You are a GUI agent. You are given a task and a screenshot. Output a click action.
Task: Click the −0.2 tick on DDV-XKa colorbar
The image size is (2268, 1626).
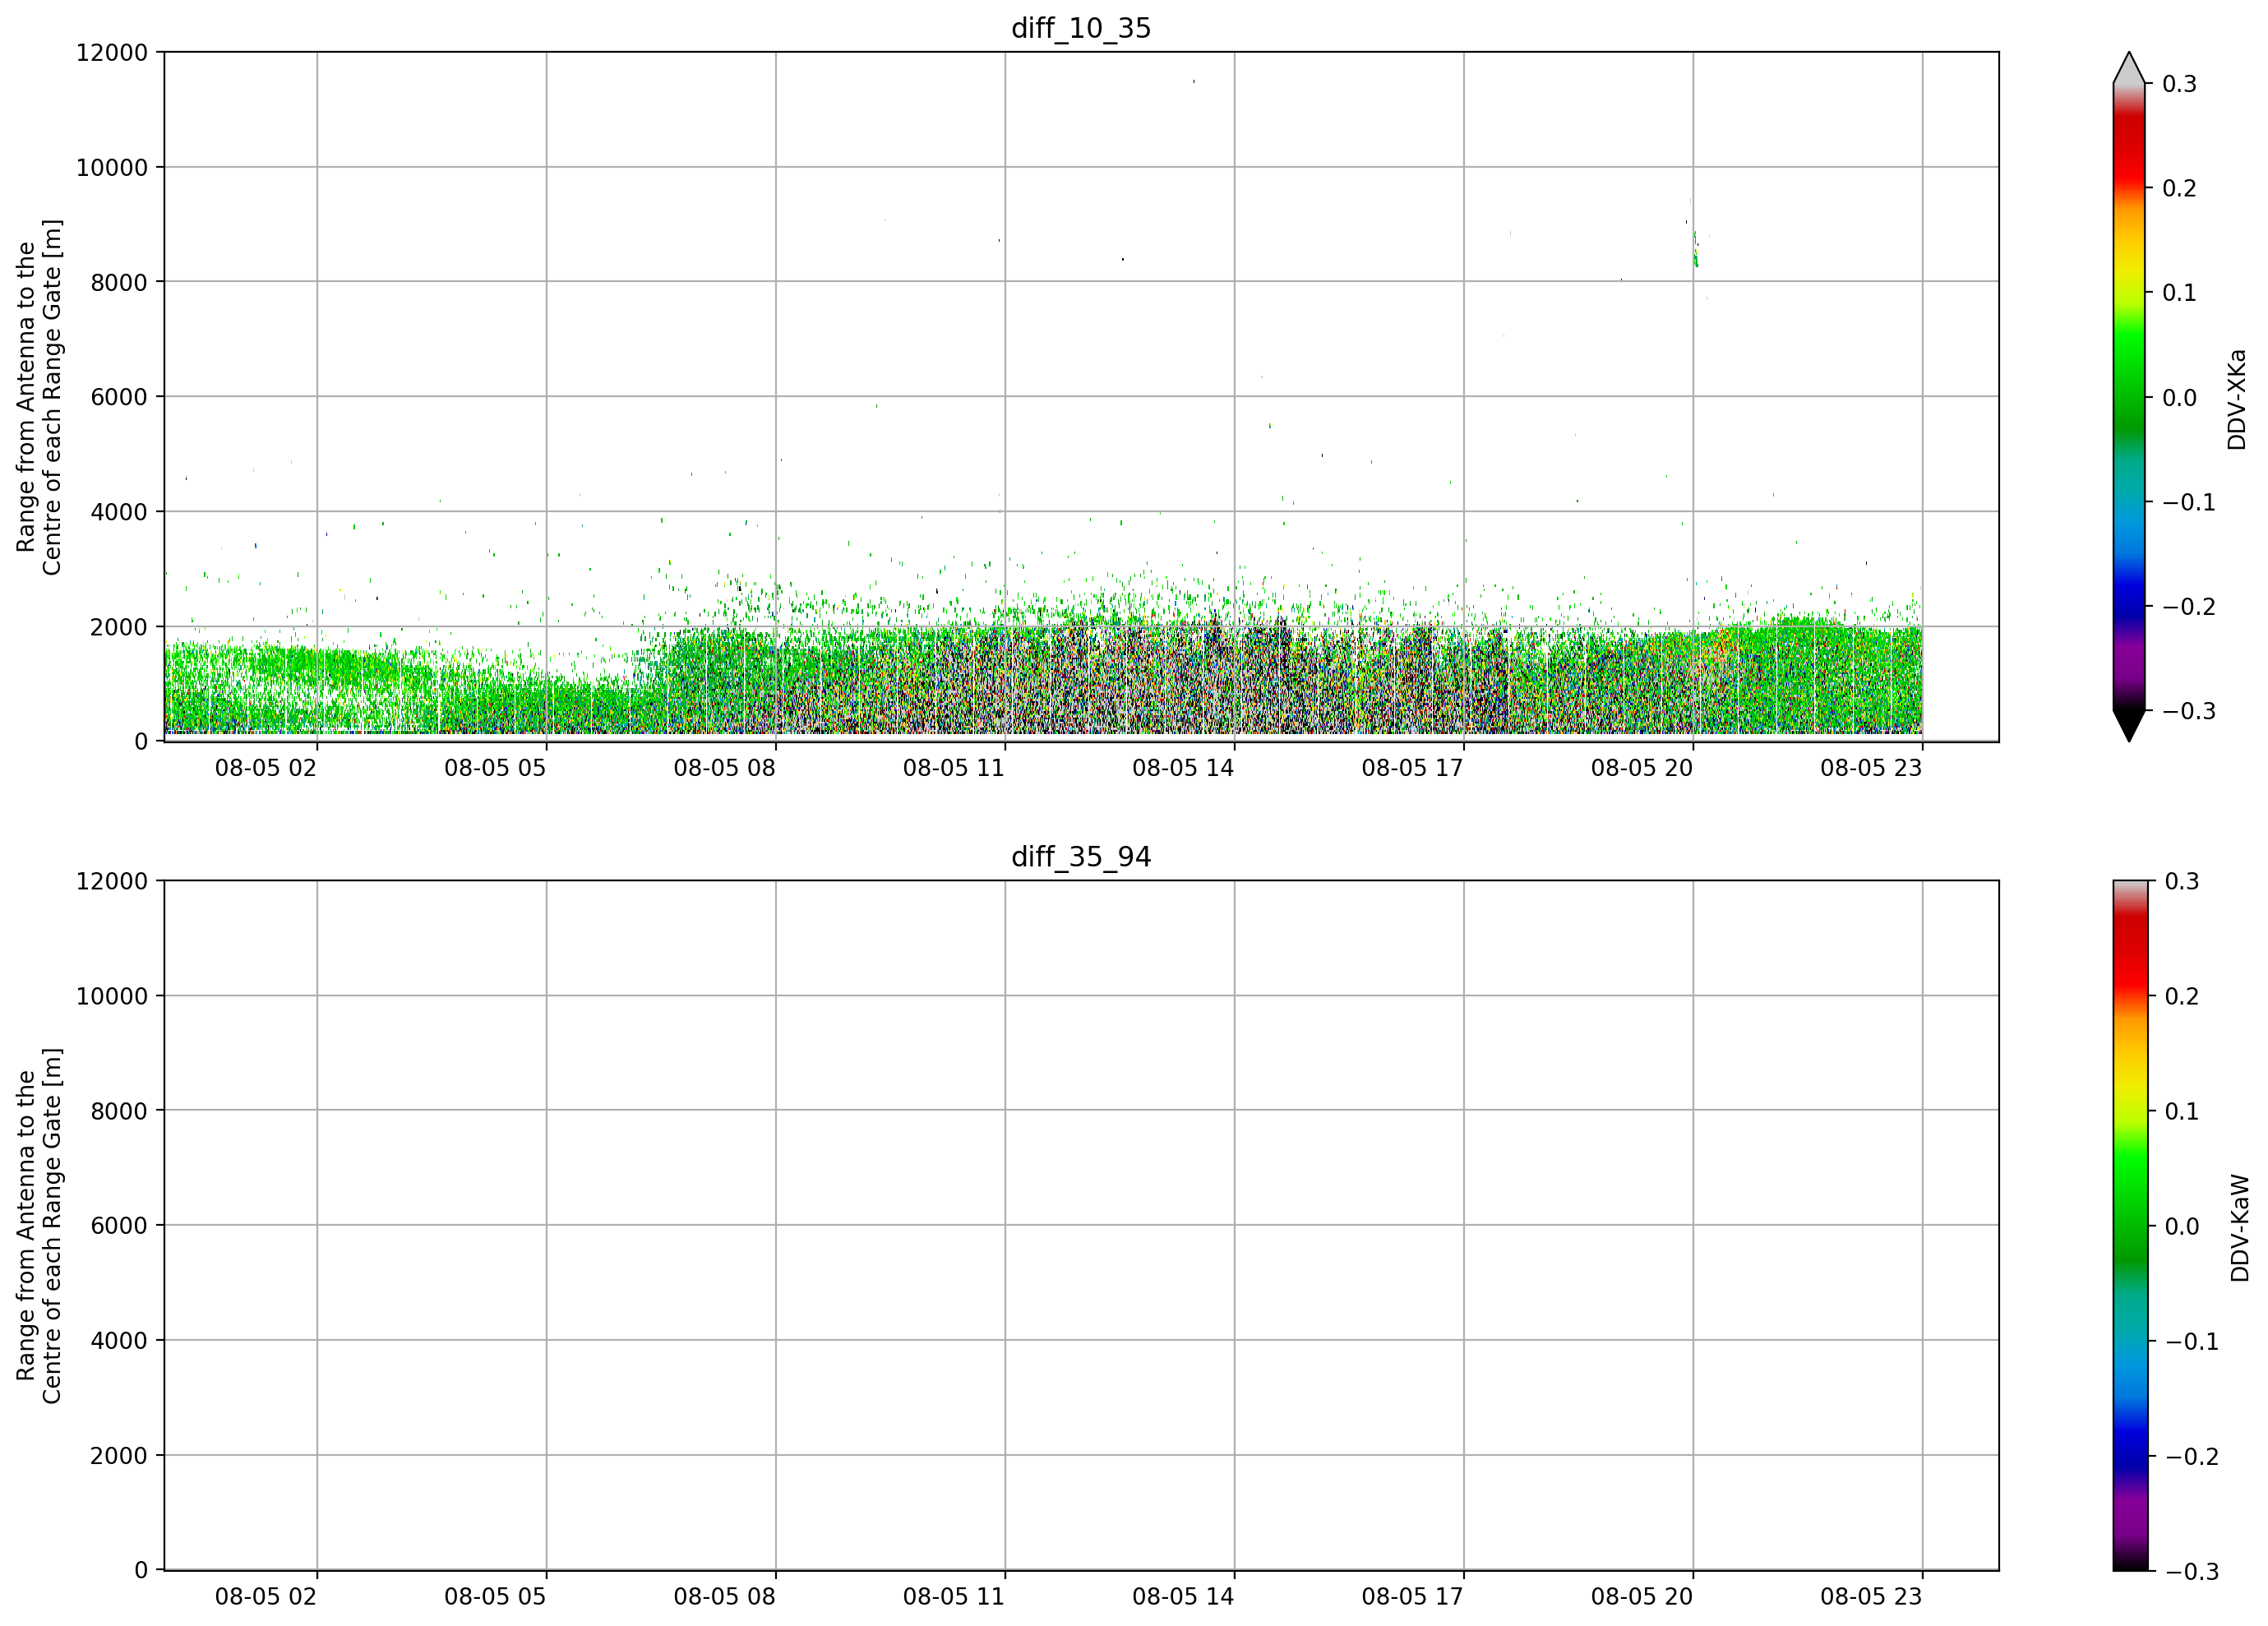[2189, 607]
